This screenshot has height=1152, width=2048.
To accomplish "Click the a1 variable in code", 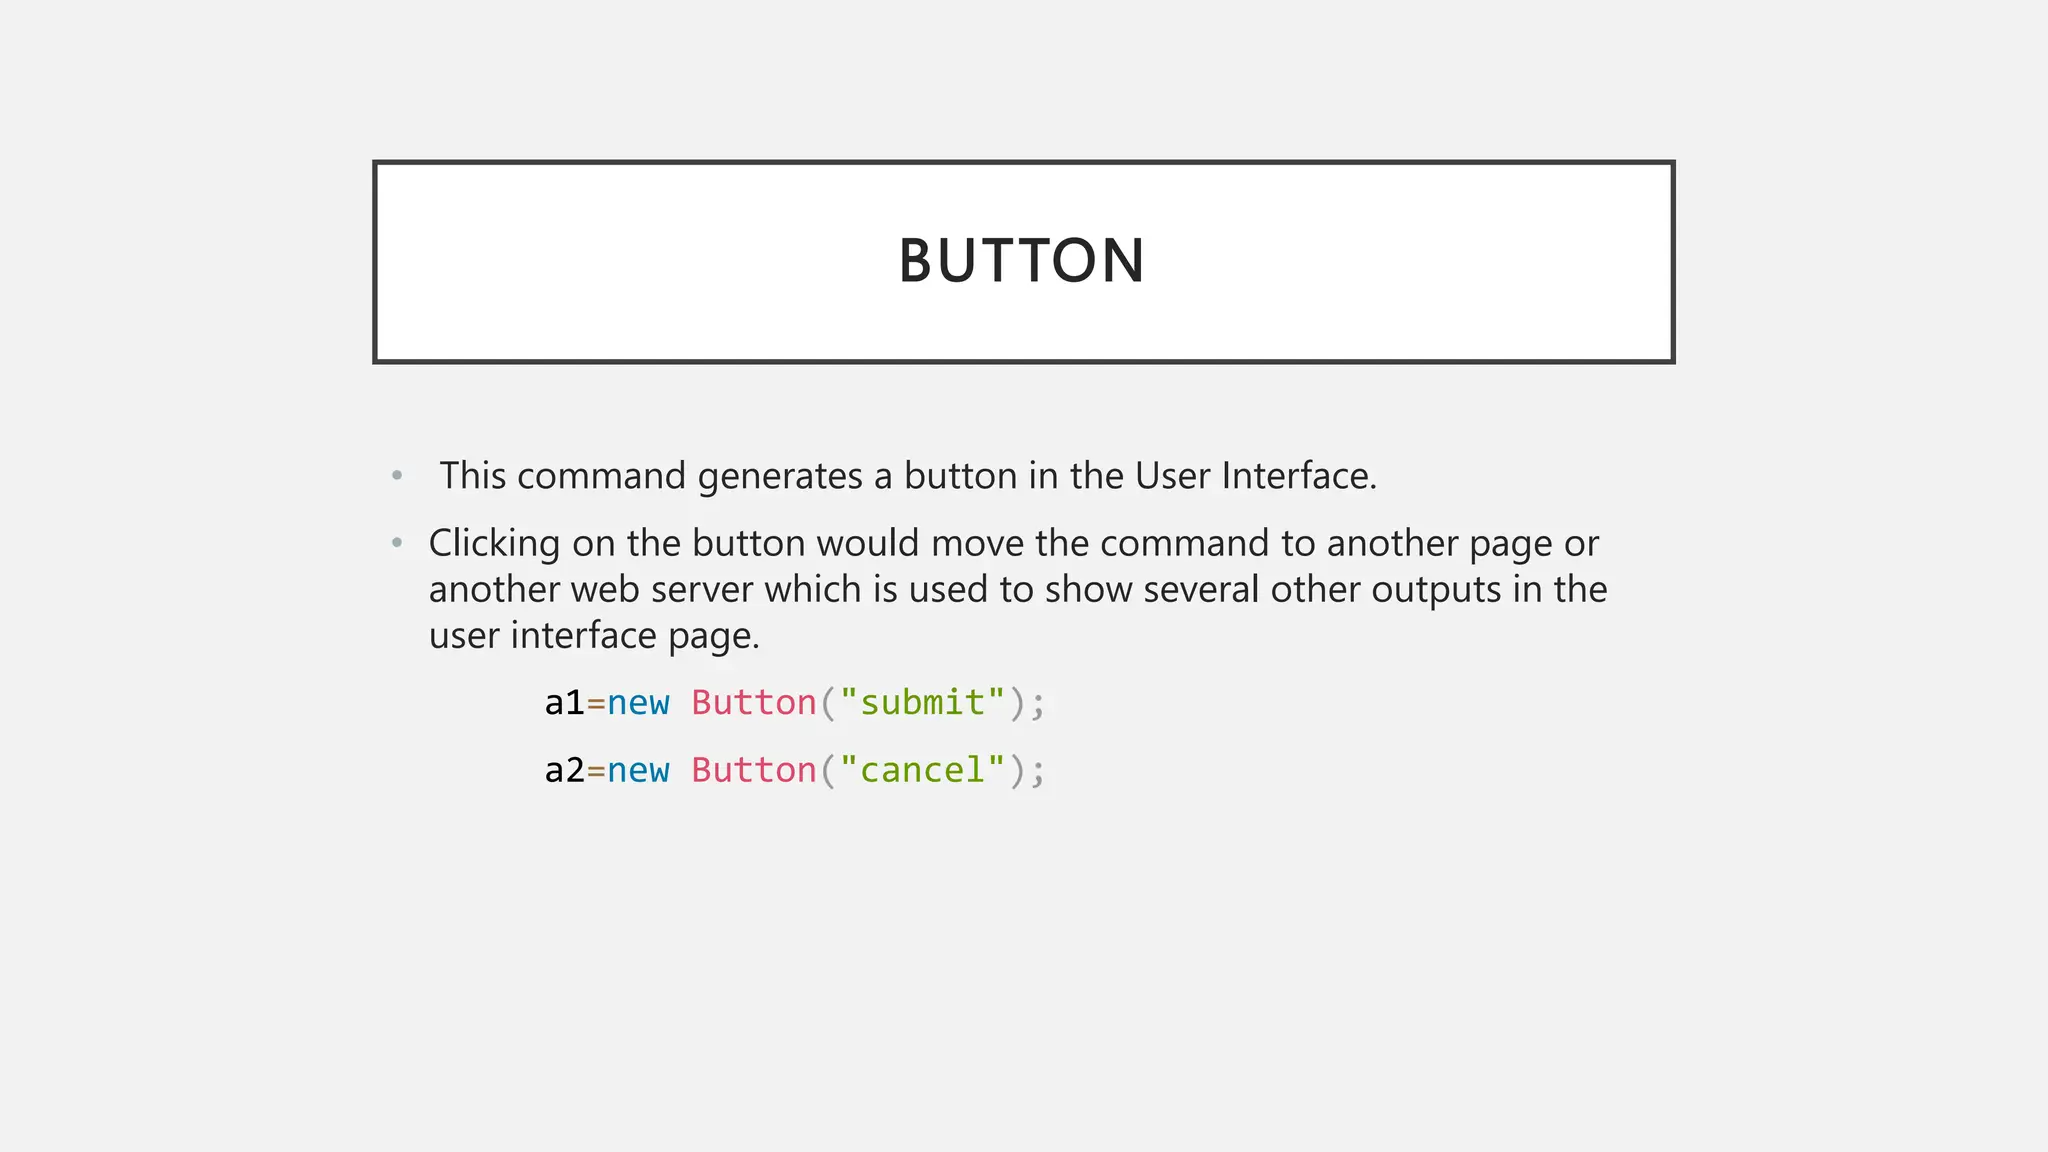I will [564, 703].
